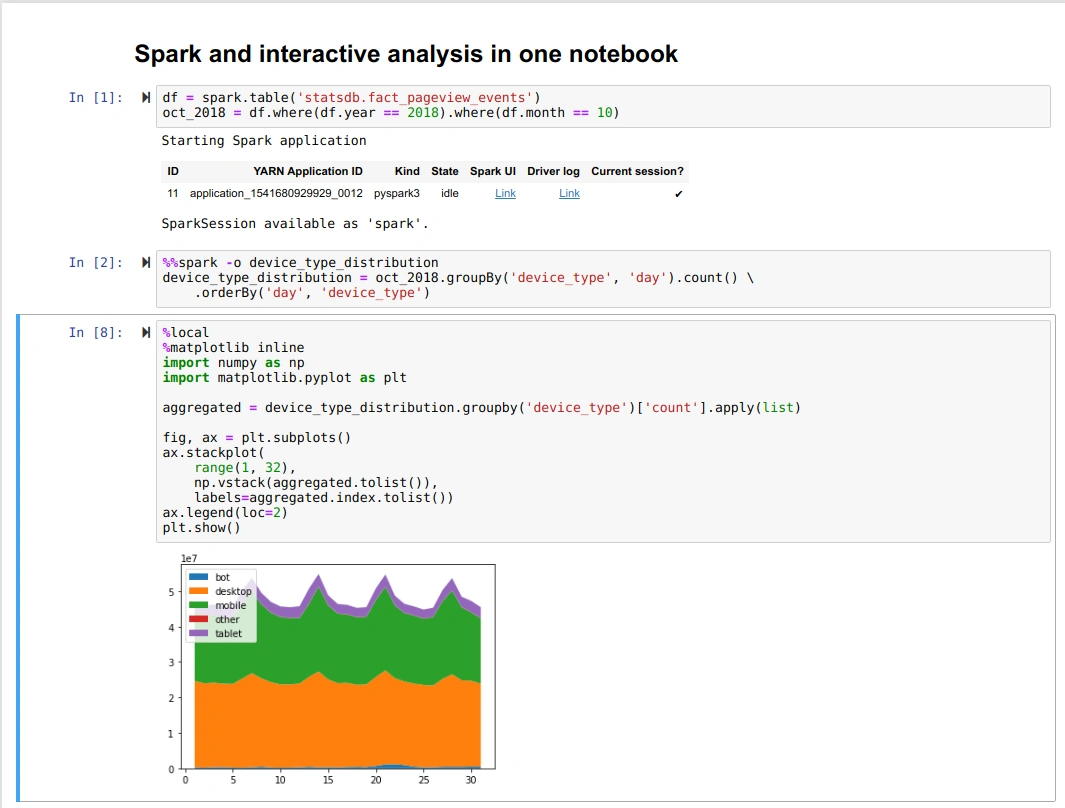This screenshot has height=808, width=1065.
Task: Click inside the %%spark device_type_distribution cell
Action: tap(603, 278)
